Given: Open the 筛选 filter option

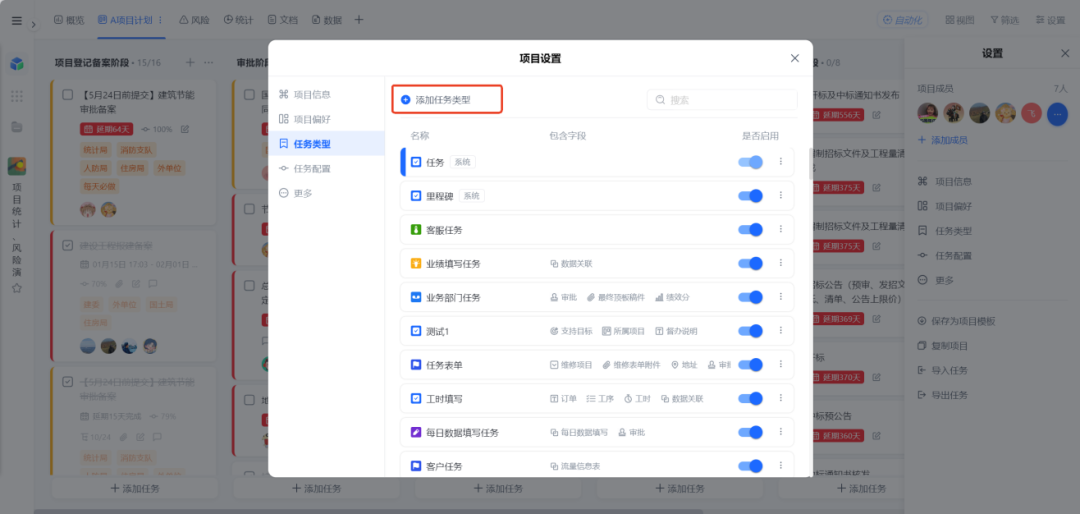Looking at the screenshot, I should coord(1004,20).
